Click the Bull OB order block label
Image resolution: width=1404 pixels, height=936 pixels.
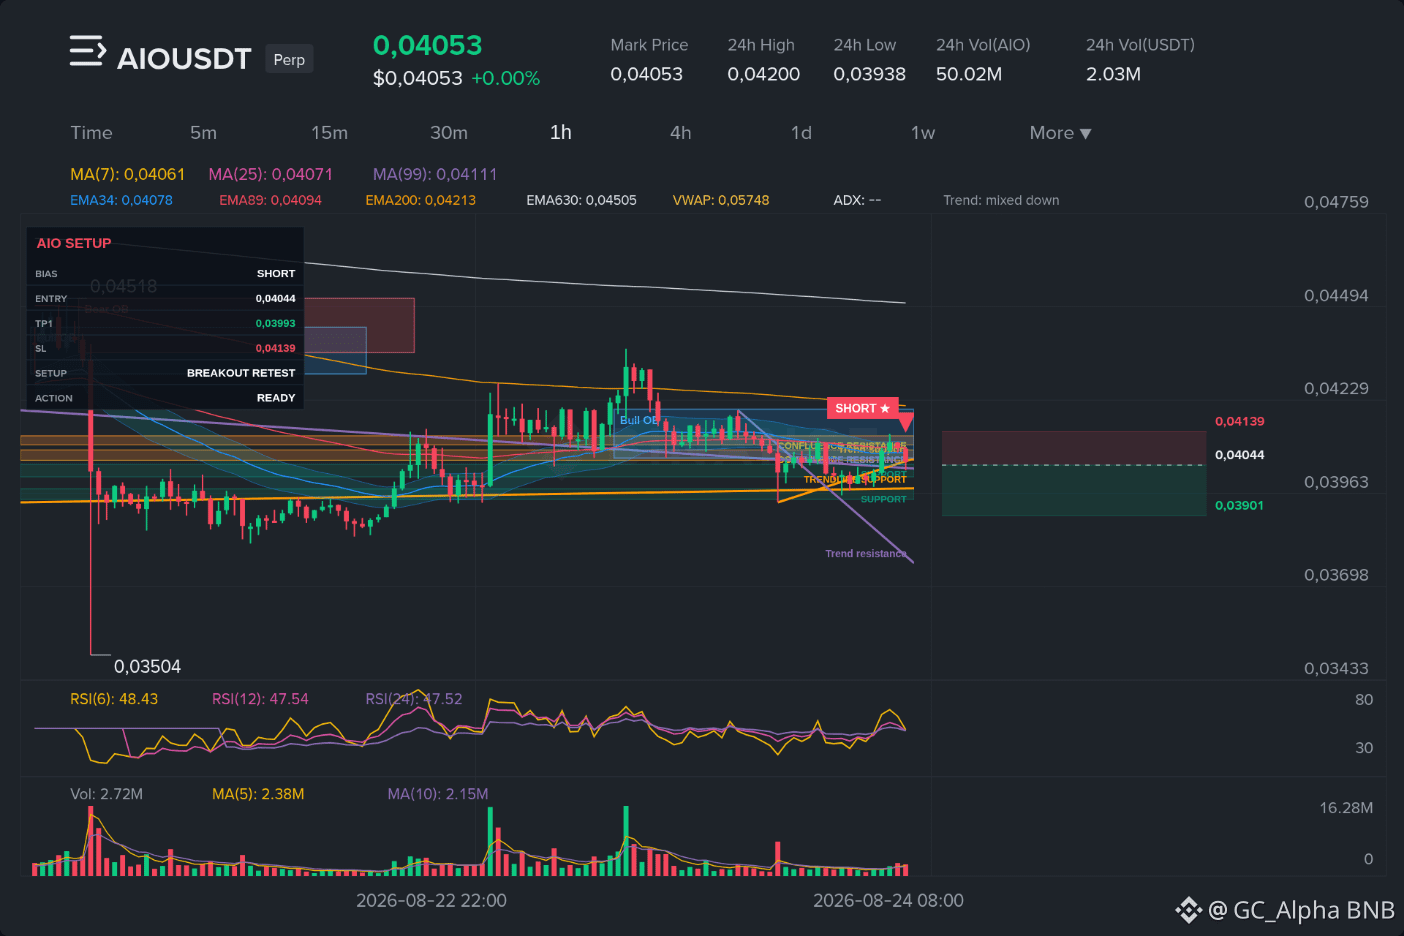tap(639, 420)
